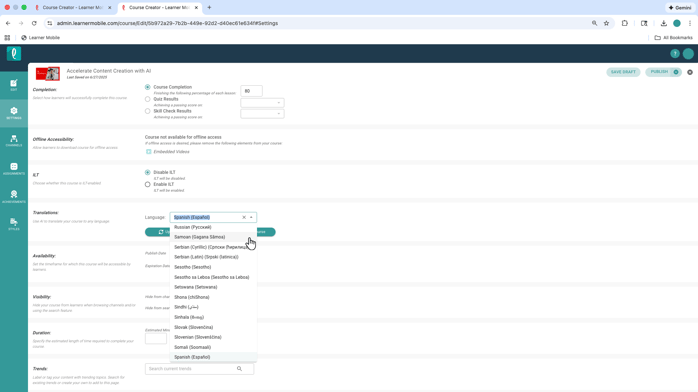Choose Somali (Soomaali) language
698x392 pixels.
click(213, 348)
